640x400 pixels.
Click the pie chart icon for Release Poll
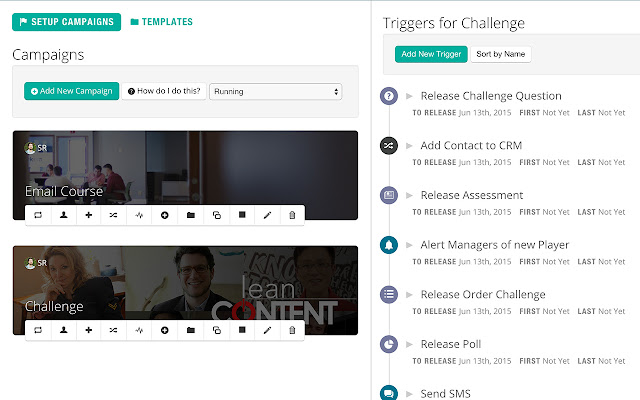[389, 344]
